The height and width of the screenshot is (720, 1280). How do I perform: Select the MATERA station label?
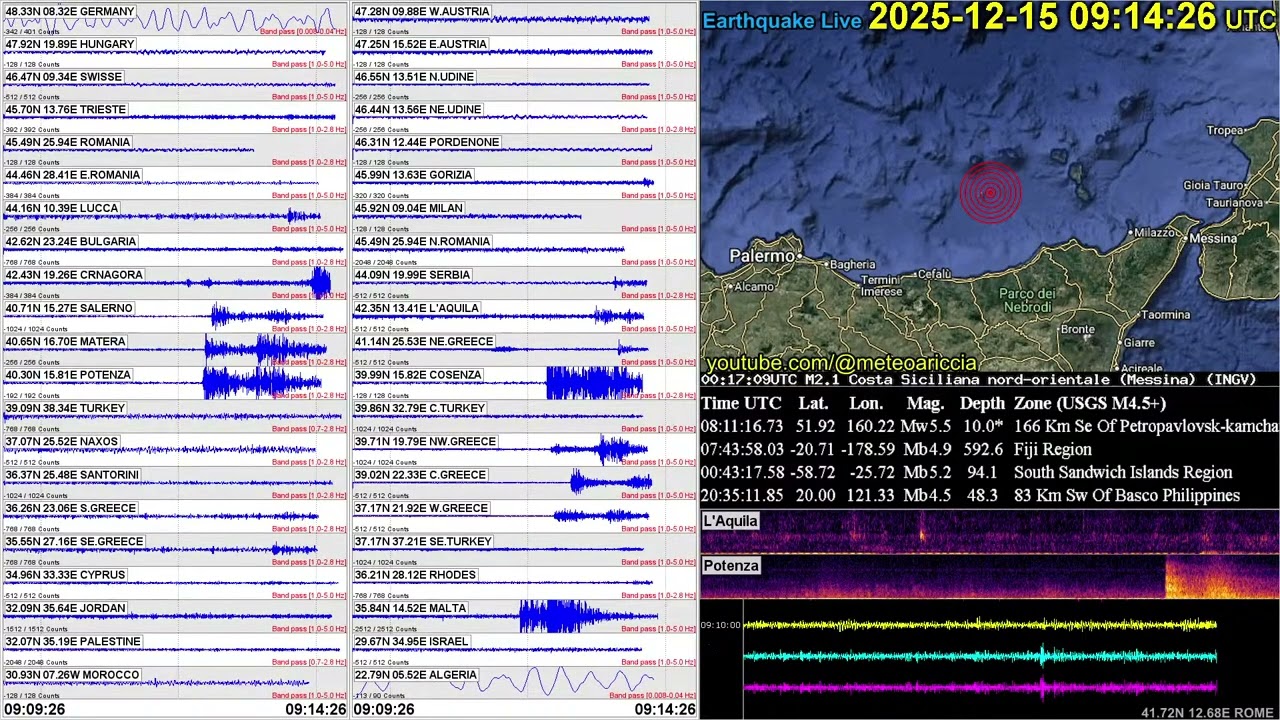point(66,342)
